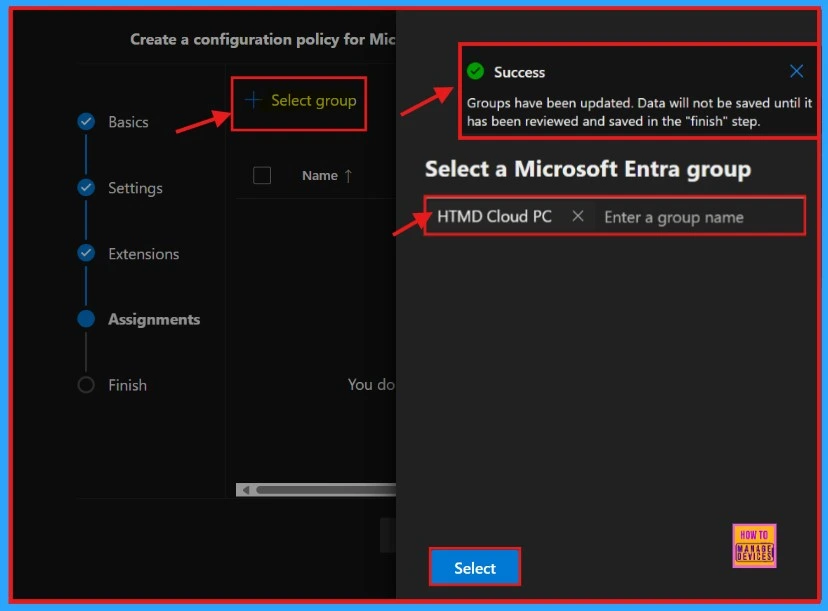Click the Basics completed checkmark icon
The image size is (828, 611).
pyautogui.click(x=86, y=121)
